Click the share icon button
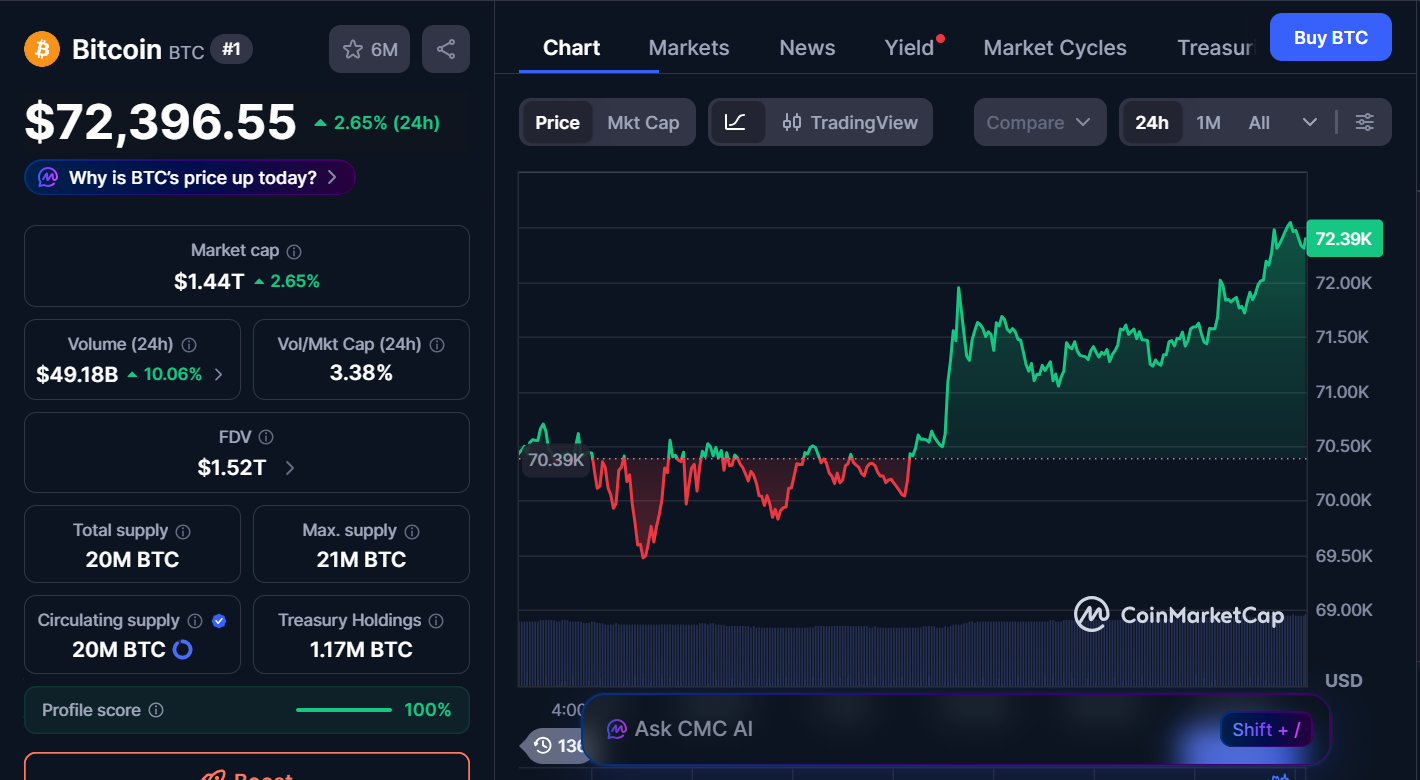Screen dimensions: 1420x780 tap(446, 49)
